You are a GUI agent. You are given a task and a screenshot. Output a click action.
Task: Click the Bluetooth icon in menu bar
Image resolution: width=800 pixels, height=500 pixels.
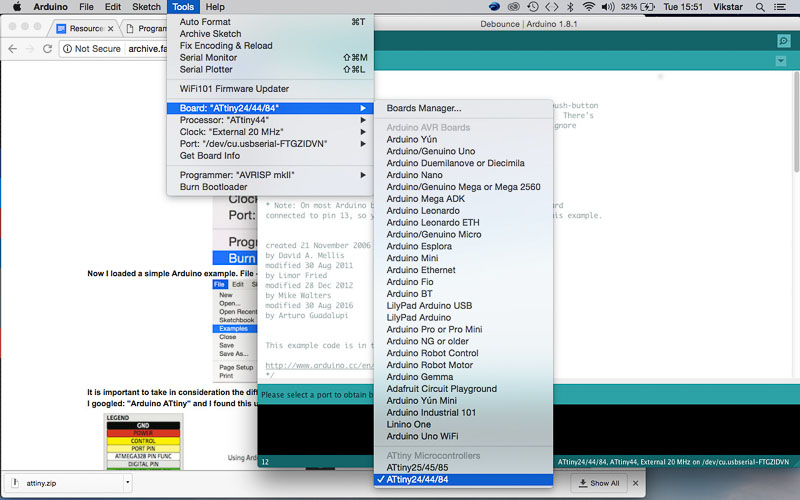tap(571, 7)
